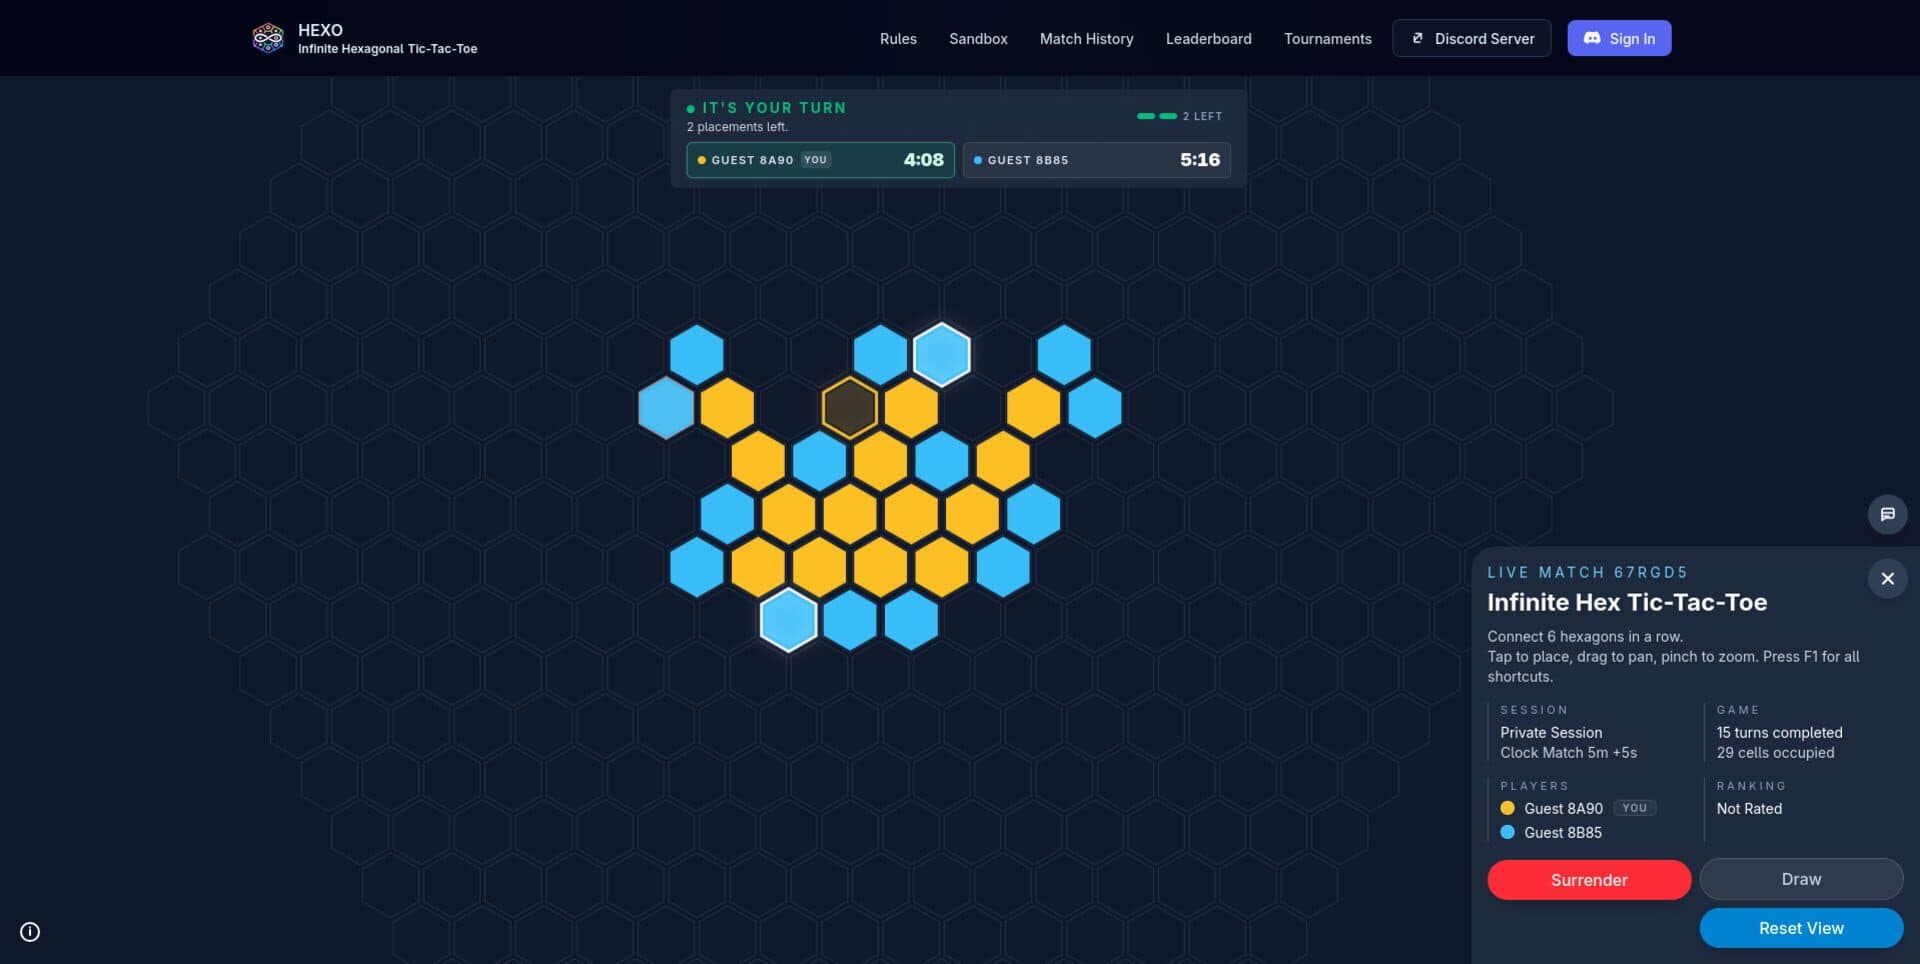This screenshot has height=964, width=1920.
Task: Open Match History
Action: tap(1086, 38)
